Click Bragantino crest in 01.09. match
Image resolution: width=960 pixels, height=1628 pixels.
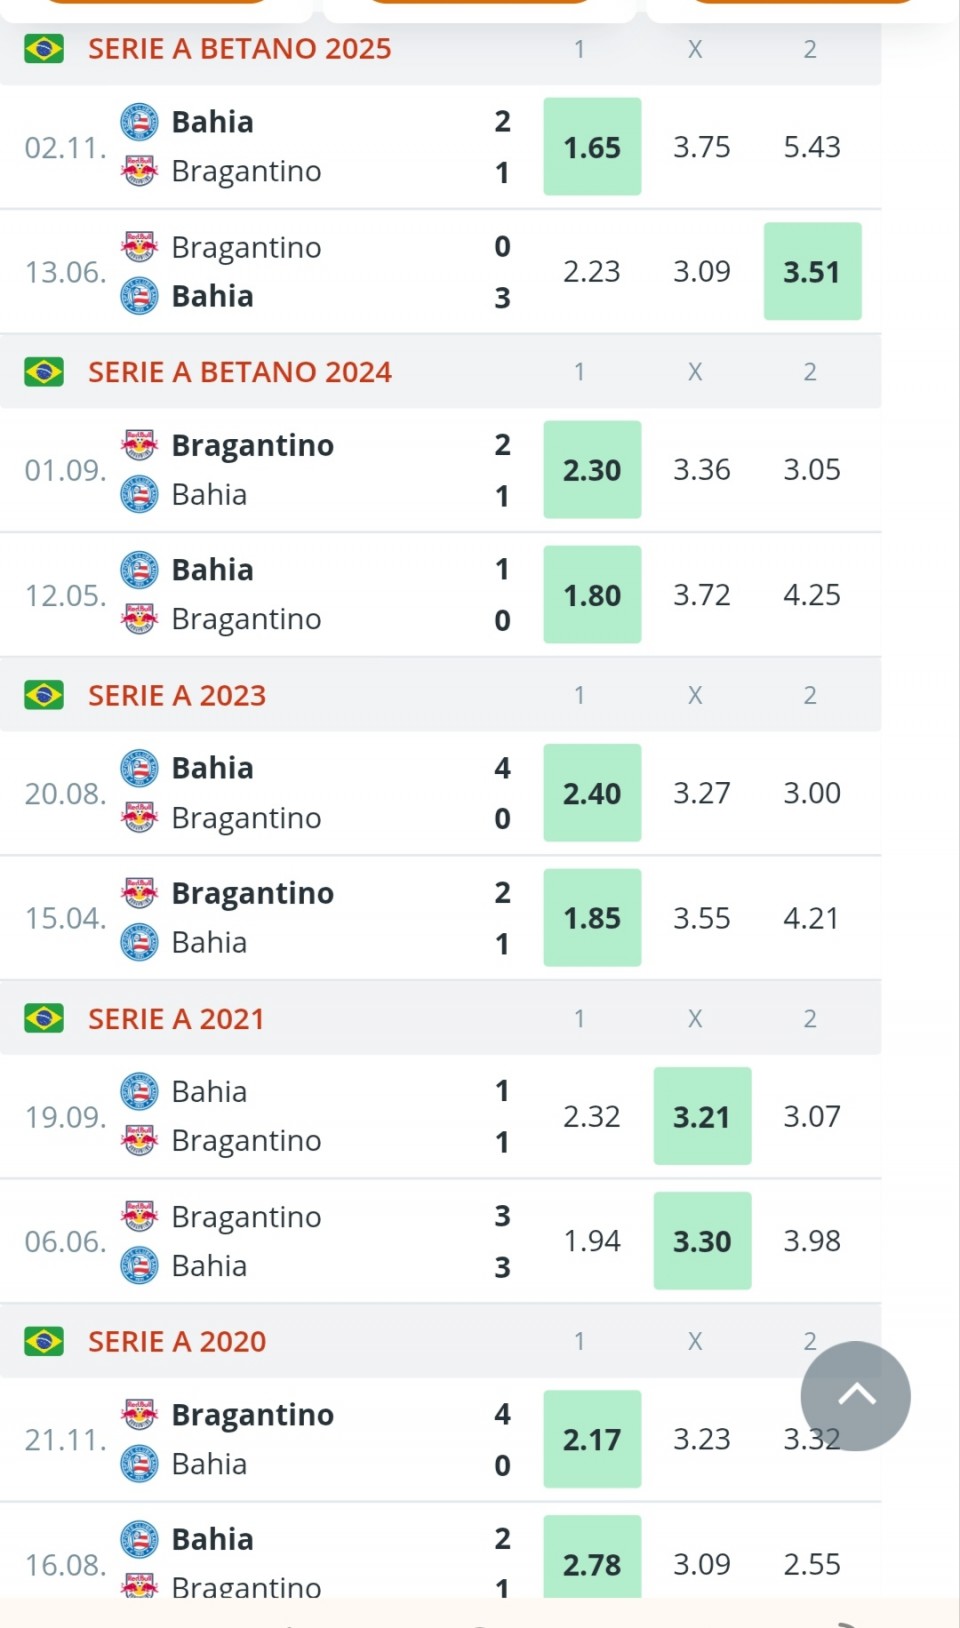(139, 445)
